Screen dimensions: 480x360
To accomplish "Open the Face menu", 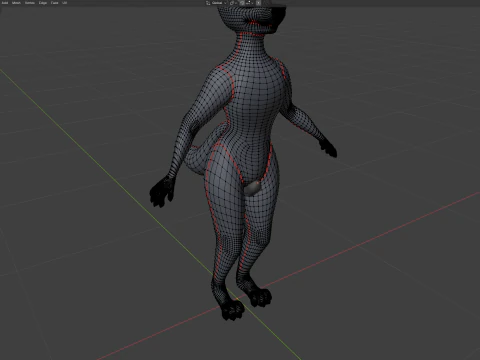I will [x=55, y=3].
